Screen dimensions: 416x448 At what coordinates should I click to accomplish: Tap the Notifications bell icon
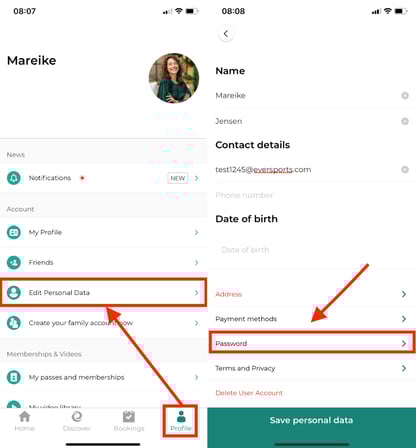tap(14, 178)
